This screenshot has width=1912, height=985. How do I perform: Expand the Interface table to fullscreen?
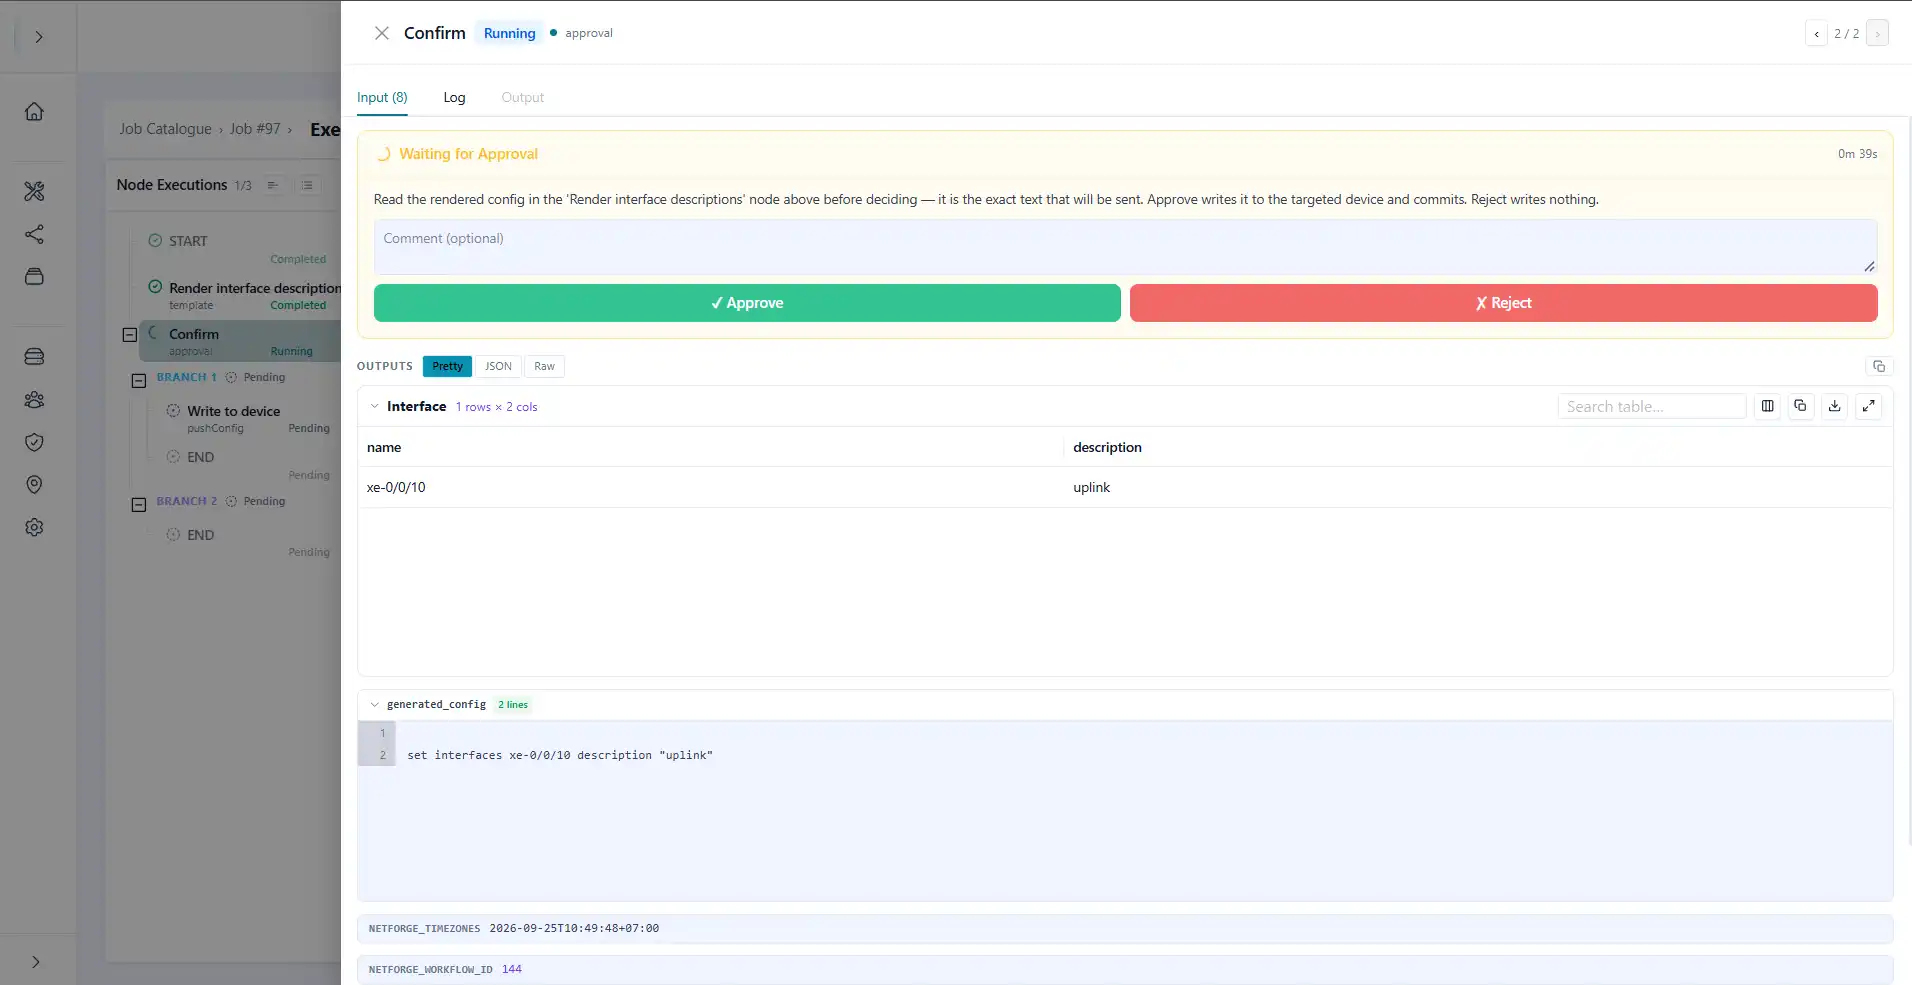click(1869, 406)
